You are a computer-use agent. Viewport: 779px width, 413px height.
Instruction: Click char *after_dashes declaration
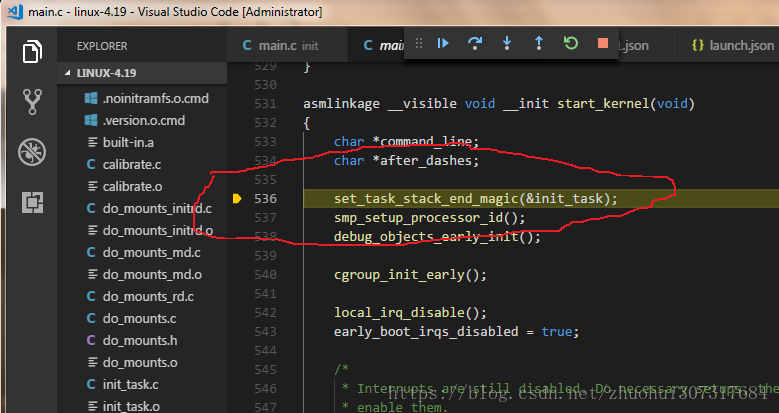coord(406,161)
